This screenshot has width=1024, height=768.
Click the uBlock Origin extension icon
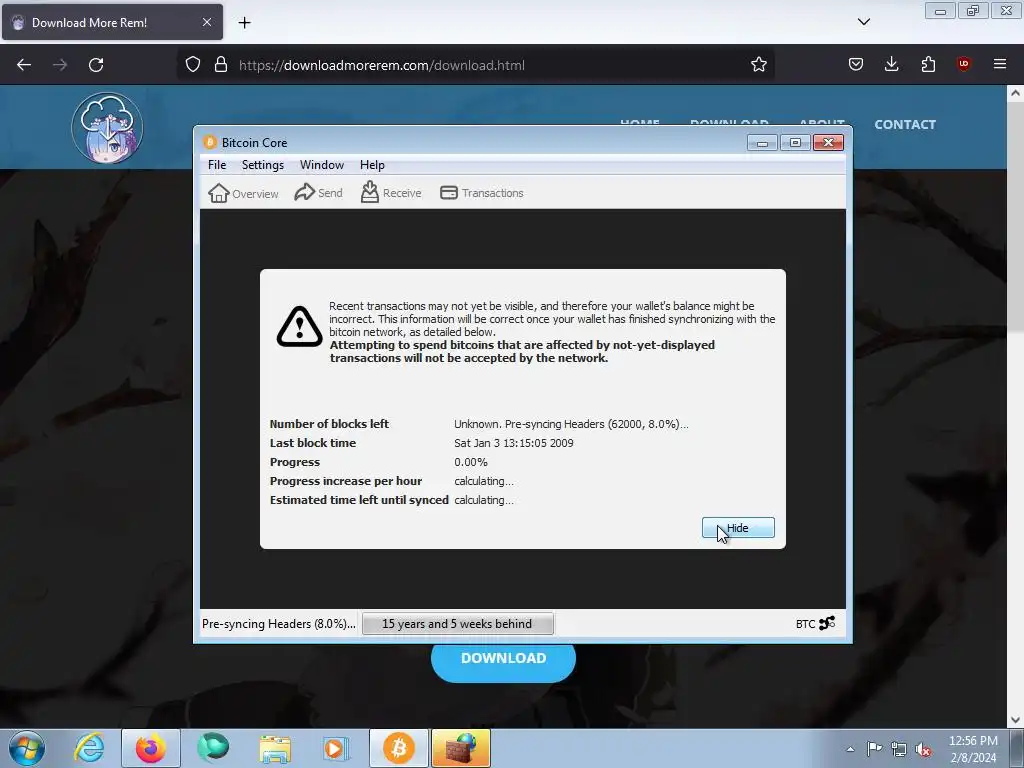(963, 64)
